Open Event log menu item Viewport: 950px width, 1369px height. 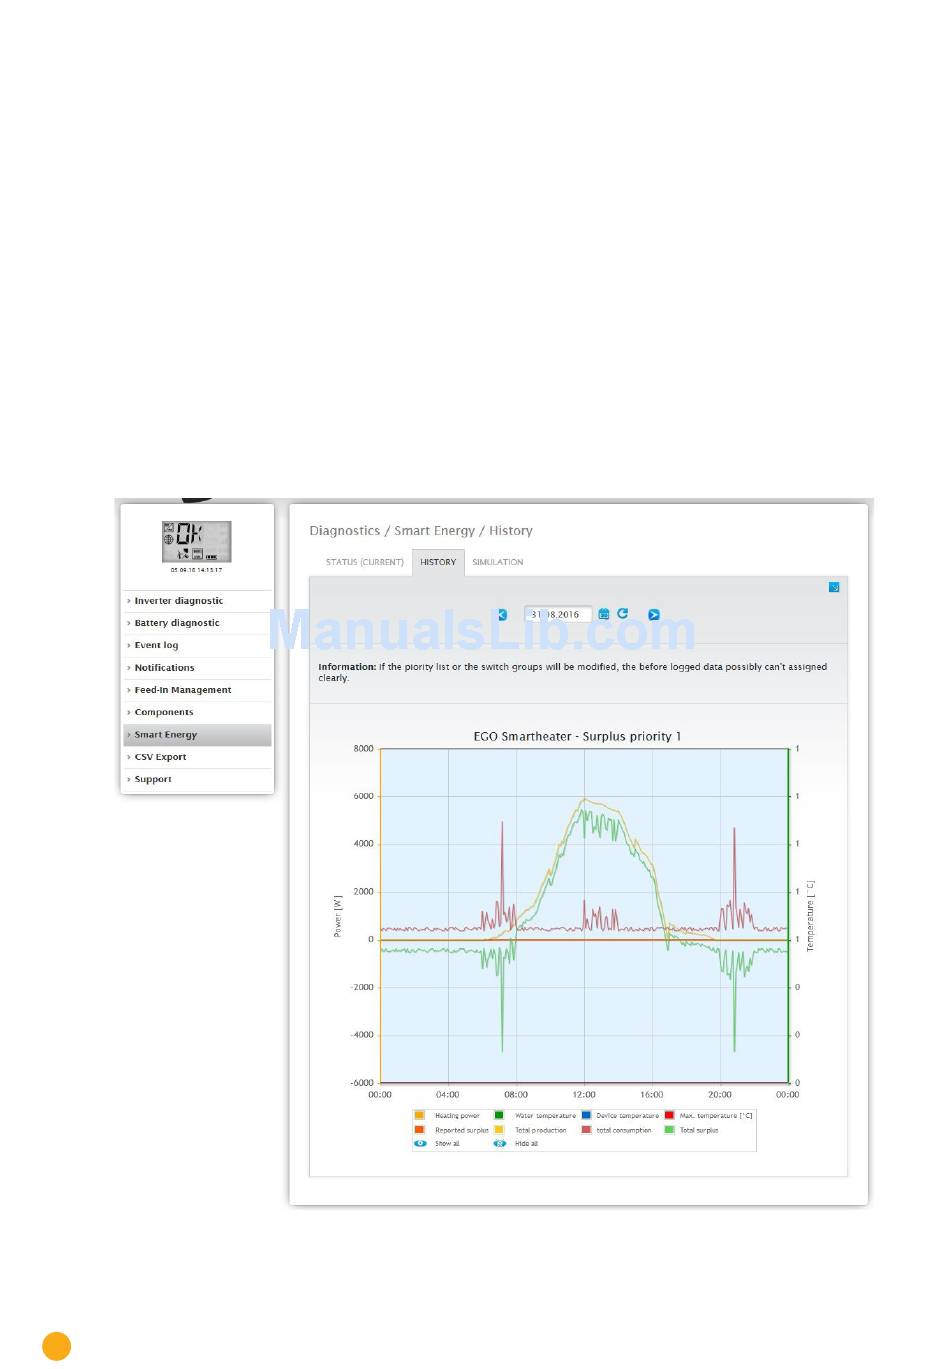[197, 645]
